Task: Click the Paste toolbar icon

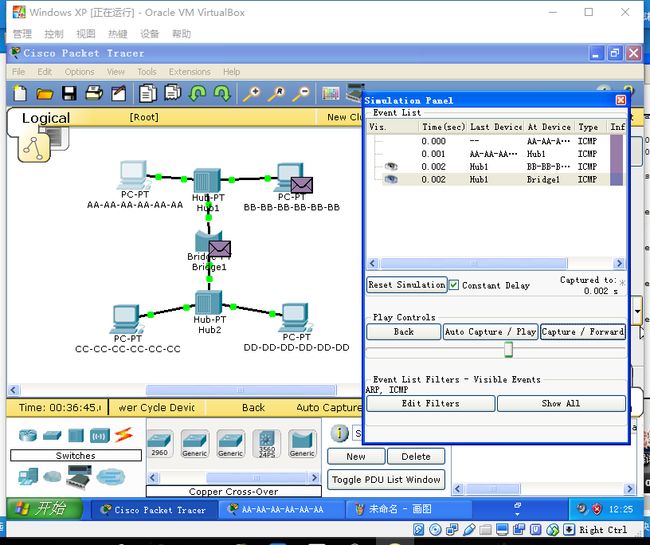Action: tap(172, 93)
